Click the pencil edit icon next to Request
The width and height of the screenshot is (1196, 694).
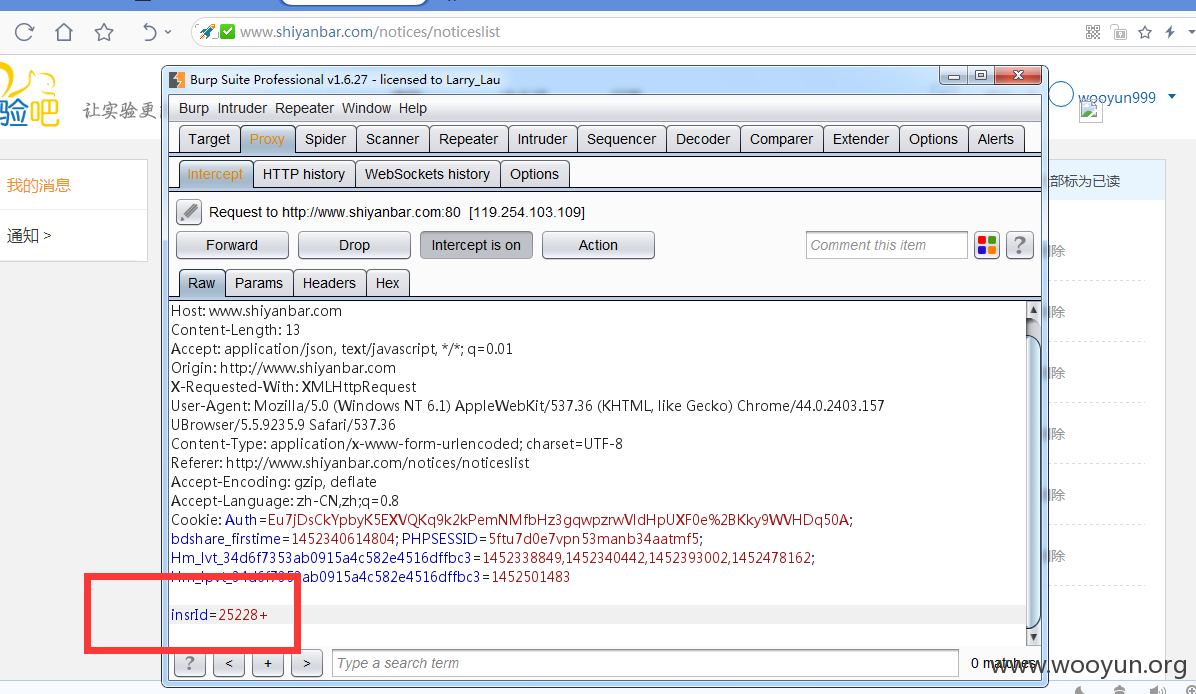coord(188,211)
